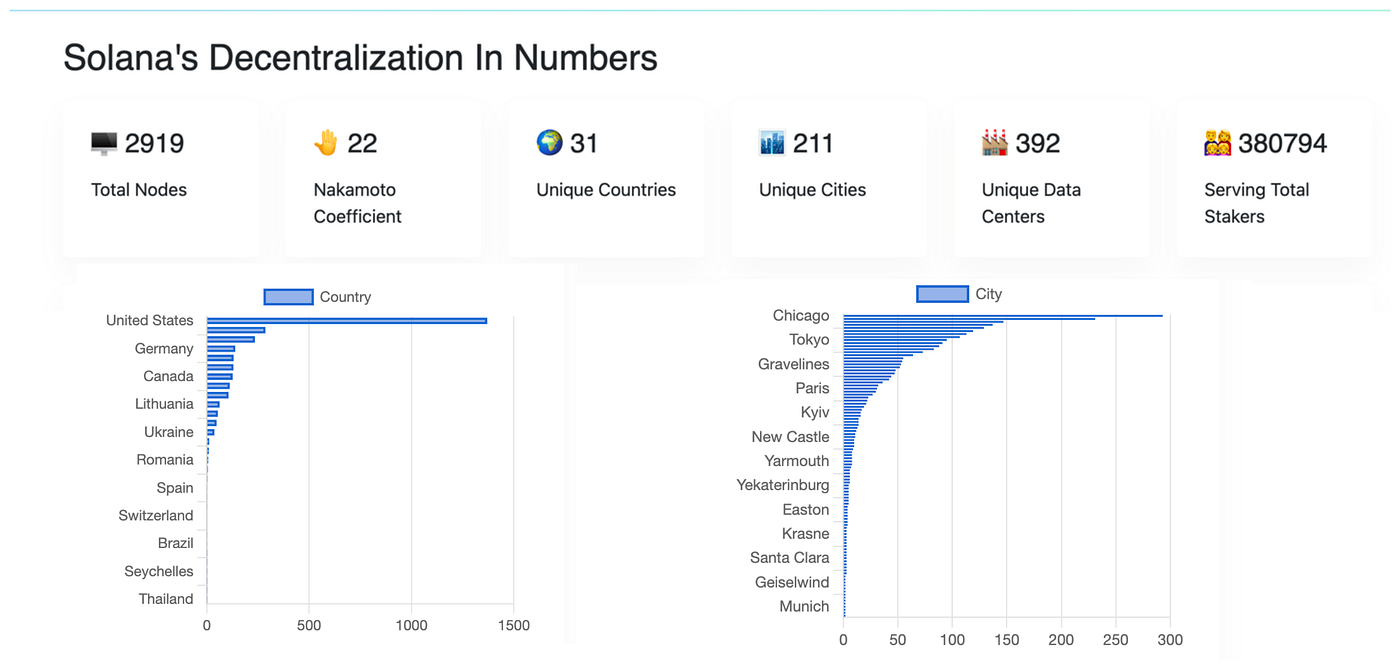Click the computer monitor icon beside 2919
The height and width of the screenshot is (669, 1400).
pyautogui.click(x=104, y=144)
